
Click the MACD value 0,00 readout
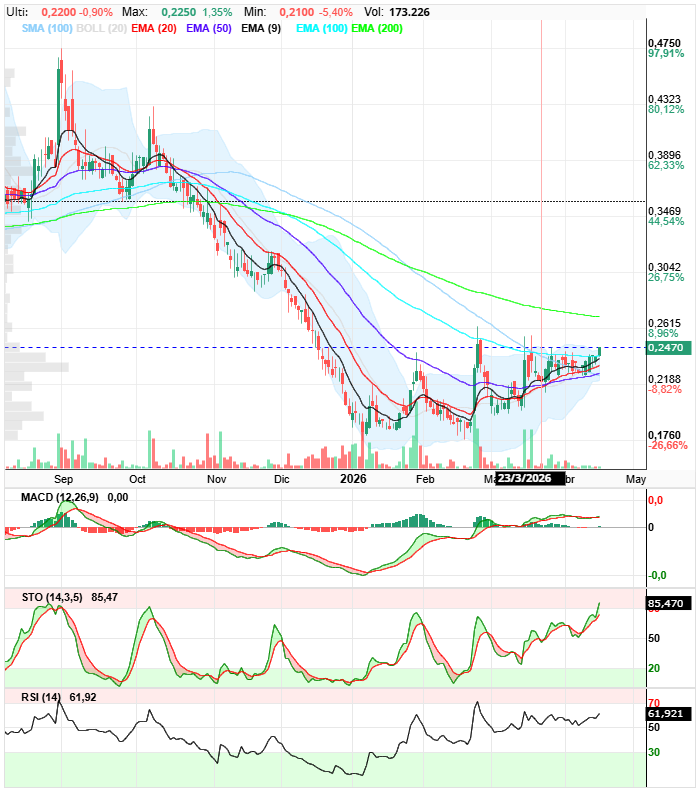coord(118,498)
